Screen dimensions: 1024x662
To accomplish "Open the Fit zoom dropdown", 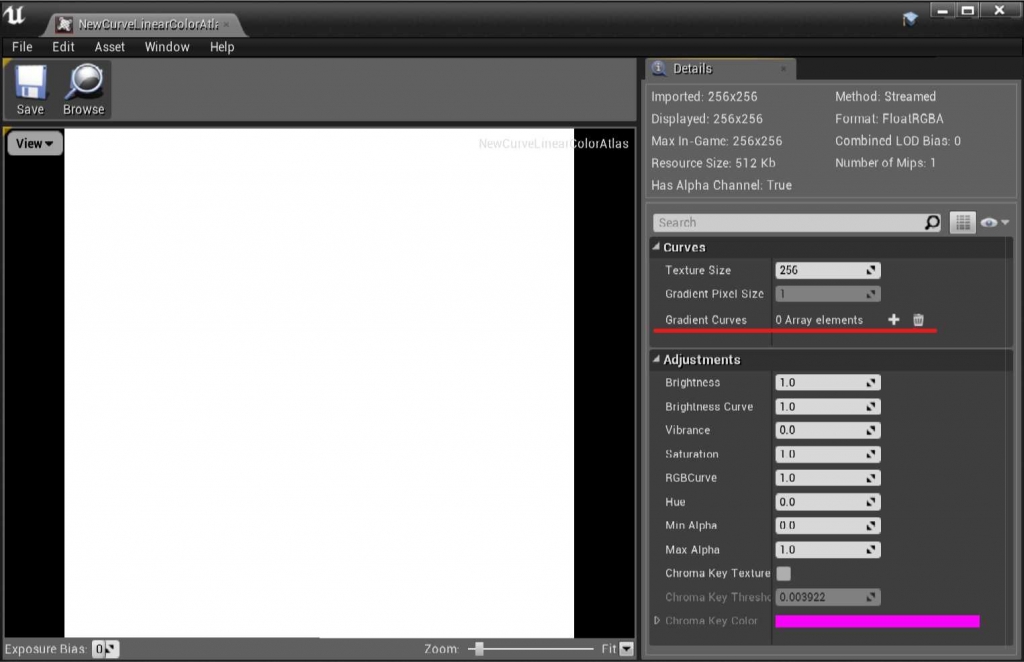I will pos(626,648).
